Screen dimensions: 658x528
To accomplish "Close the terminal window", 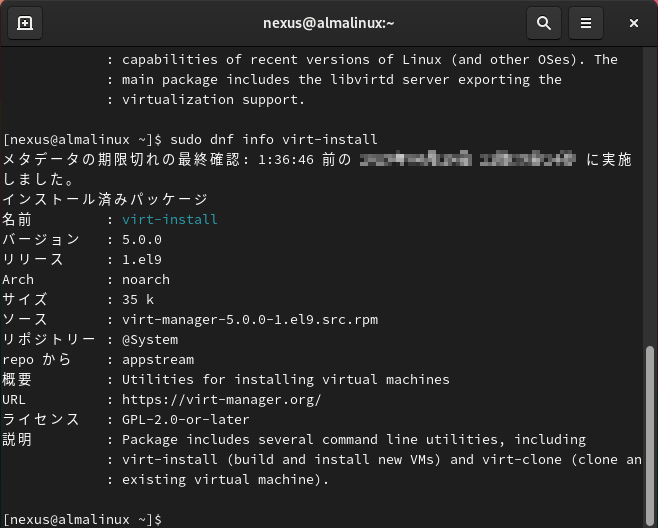I will click(x=635, y=22).
